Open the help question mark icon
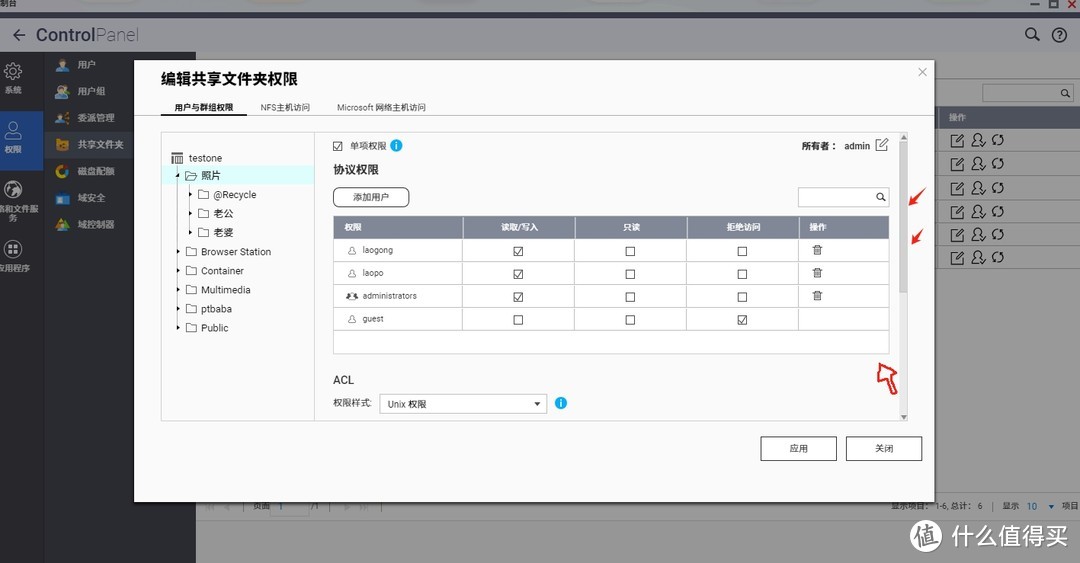The image size is (1080, 563). point(1059,35)
